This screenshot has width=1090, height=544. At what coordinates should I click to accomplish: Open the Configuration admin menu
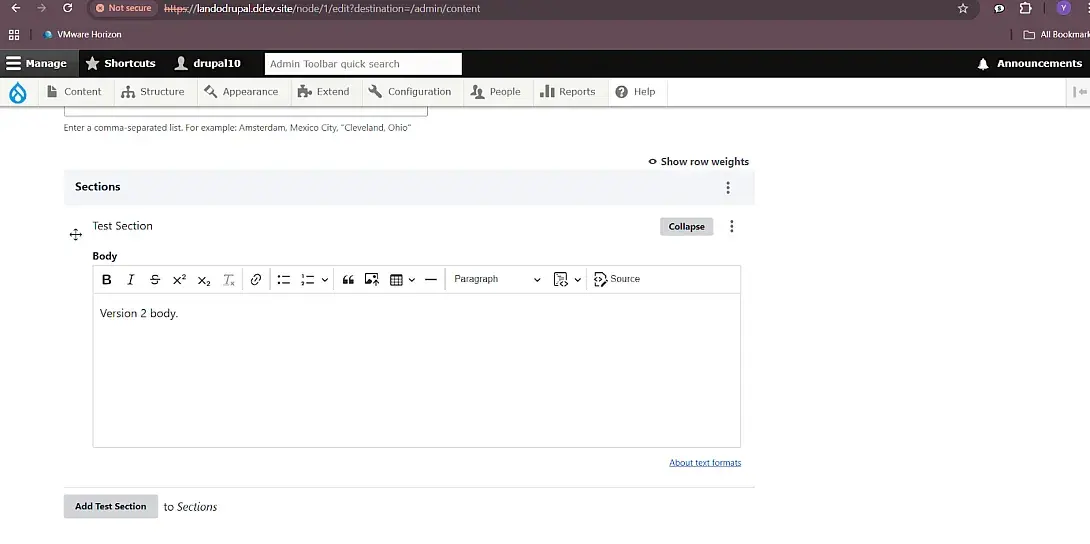pos(410,92)
